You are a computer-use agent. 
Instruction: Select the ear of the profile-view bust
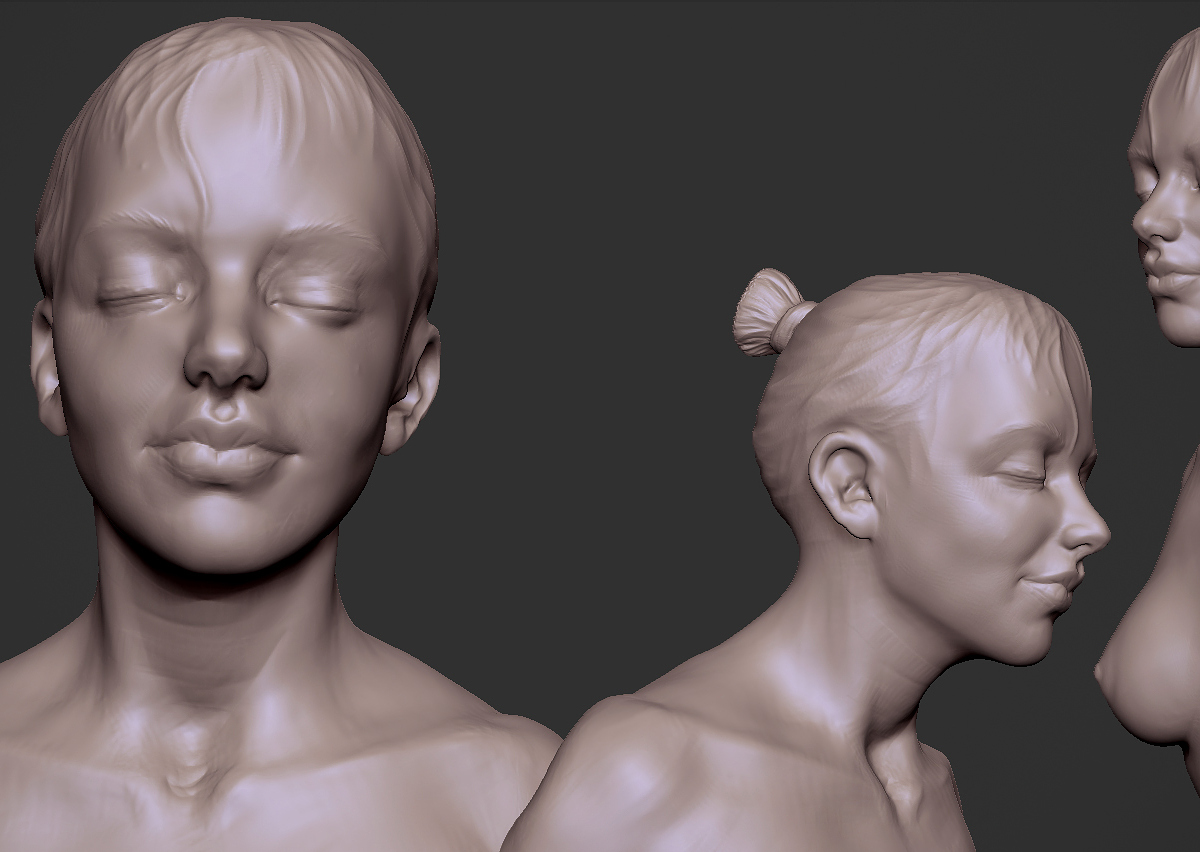[x=846, y=485]
